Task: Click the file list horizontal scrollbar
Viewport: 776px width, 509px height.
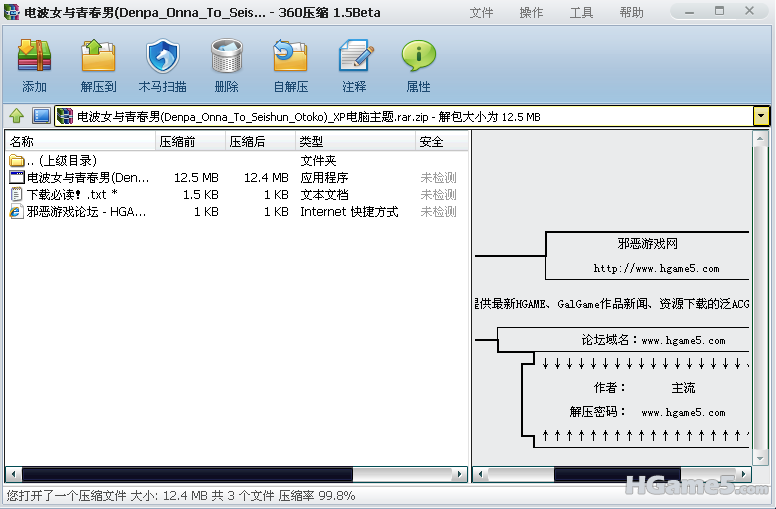Action: pos(237,474)
